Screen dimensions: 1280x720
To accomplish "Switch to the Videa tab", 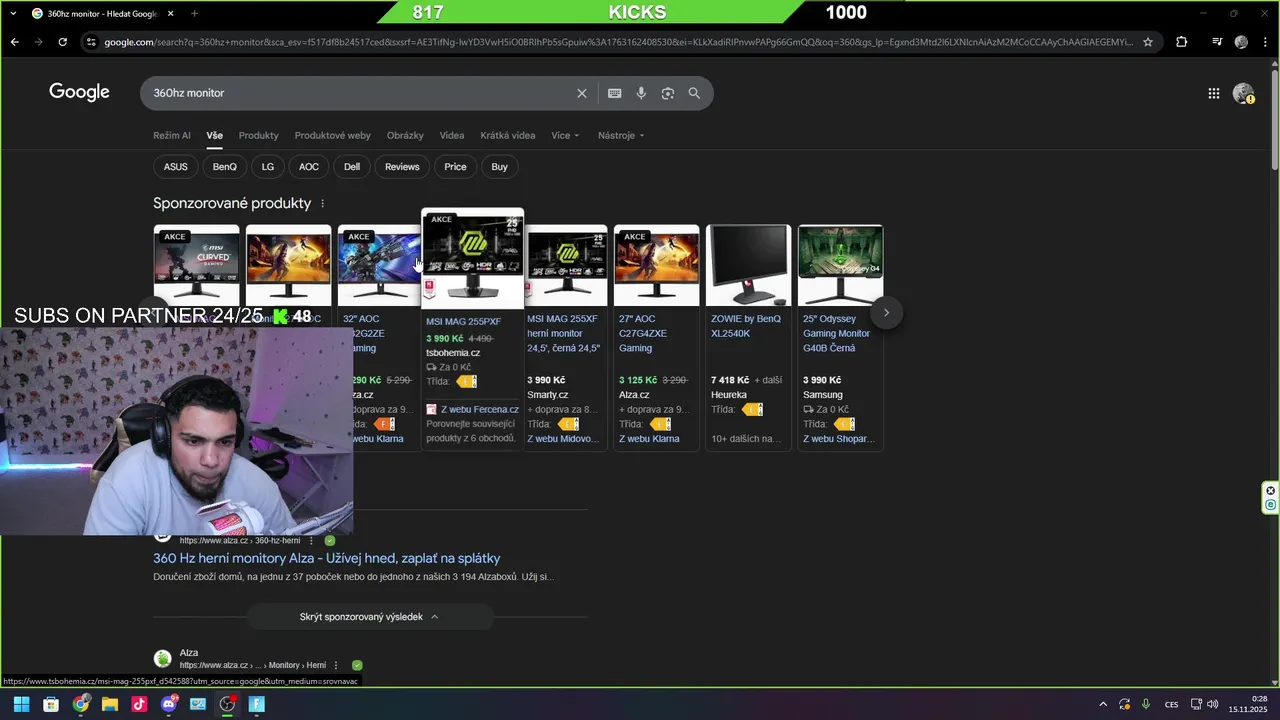I will pos(452,135).
